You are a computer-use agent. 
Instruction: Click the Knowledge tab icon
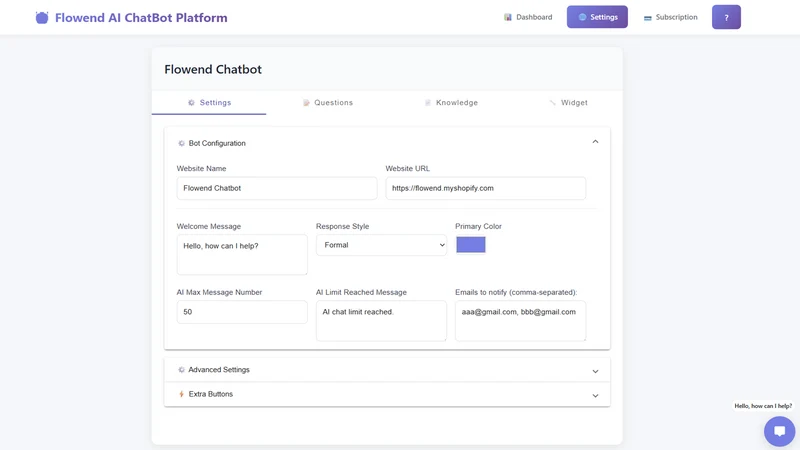pyautogui.click(x=428, y=103)
